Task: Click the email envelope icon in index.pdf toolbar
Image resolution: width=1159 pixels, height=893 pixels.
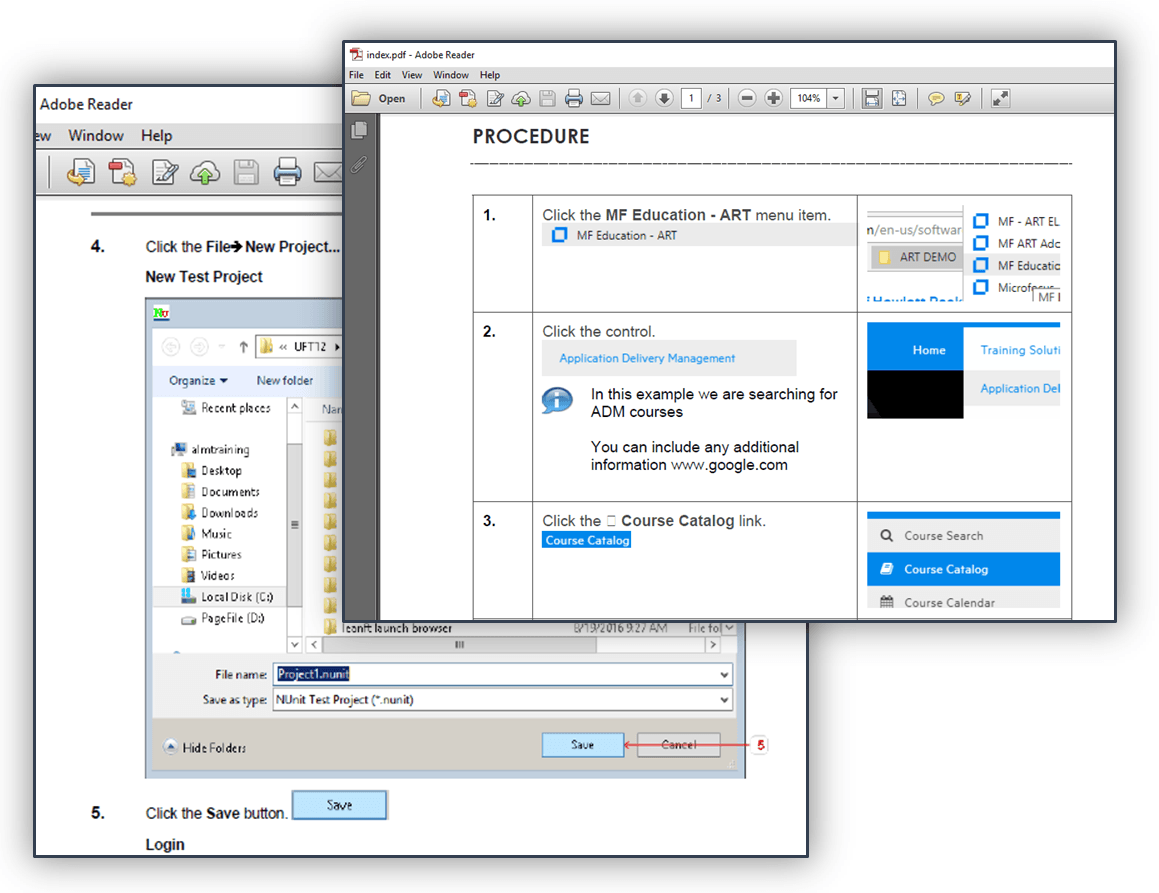Action: coord(600,98)
